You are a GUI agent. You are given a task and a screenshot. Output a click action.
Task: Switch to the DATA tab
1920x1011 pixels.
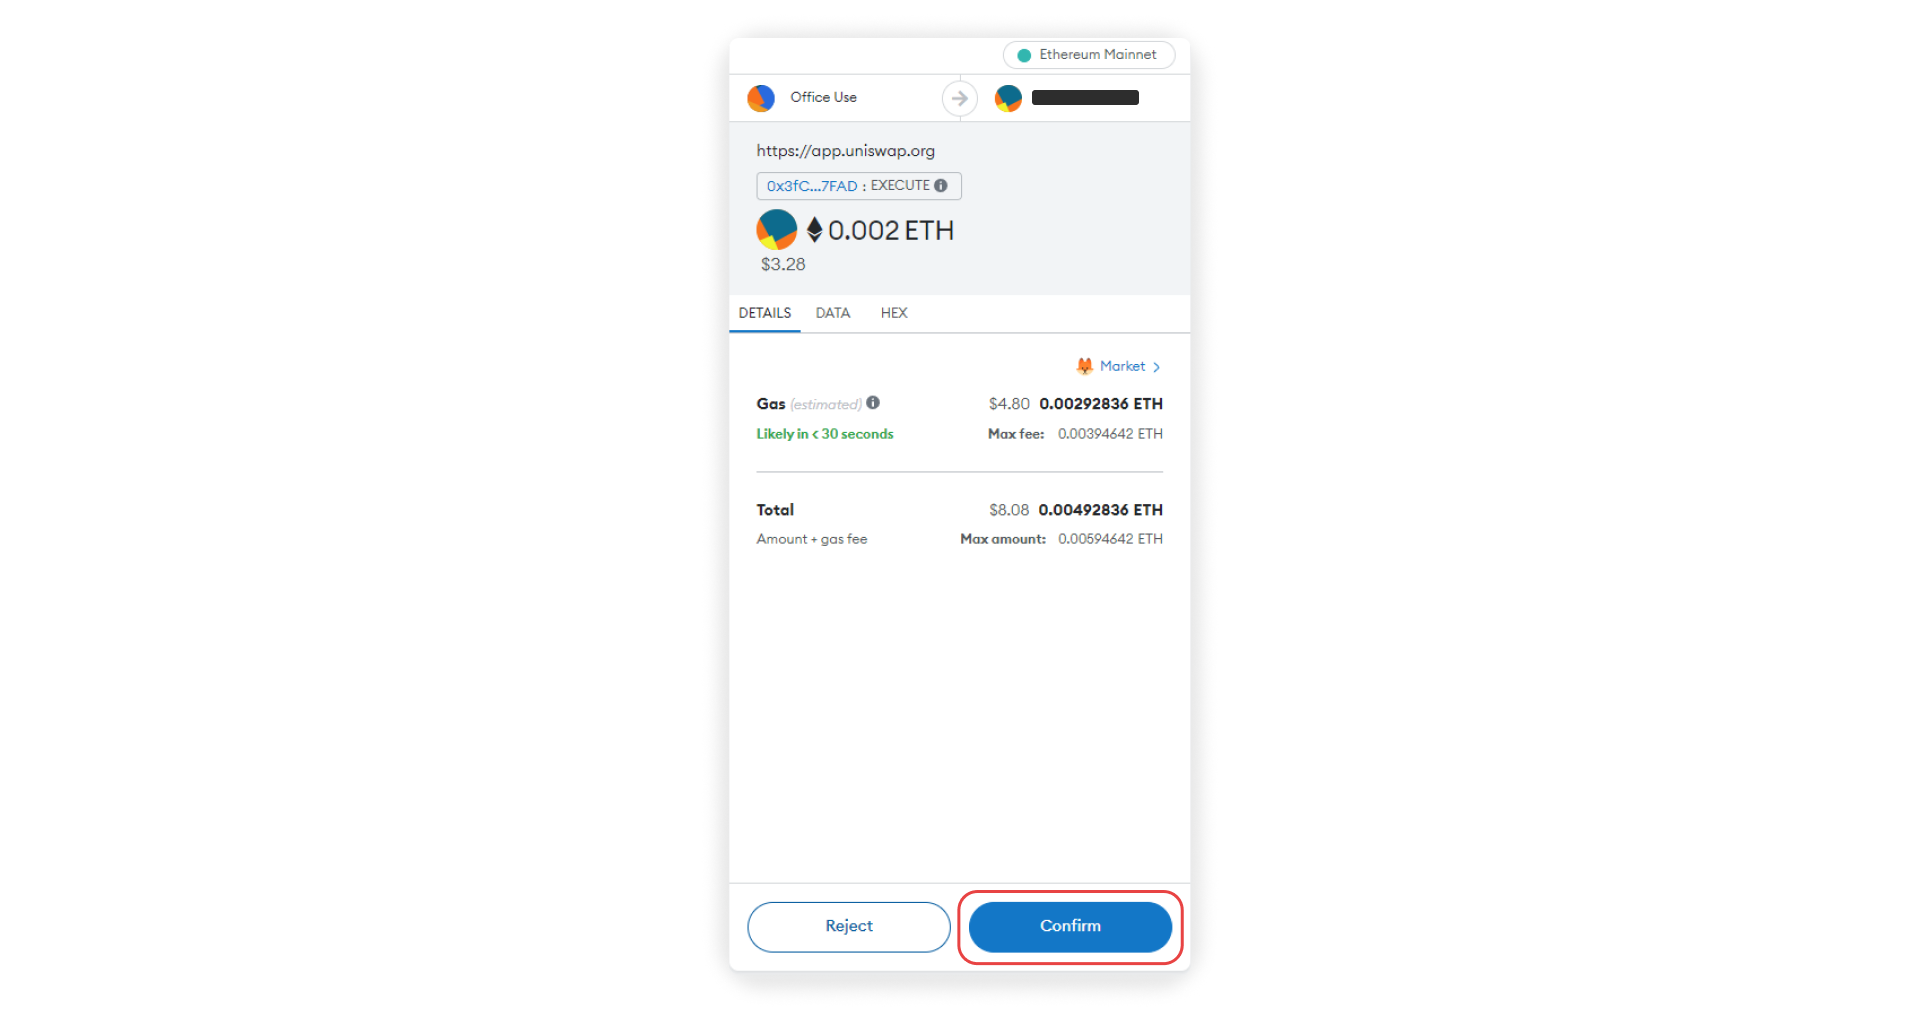coord(833,313)
